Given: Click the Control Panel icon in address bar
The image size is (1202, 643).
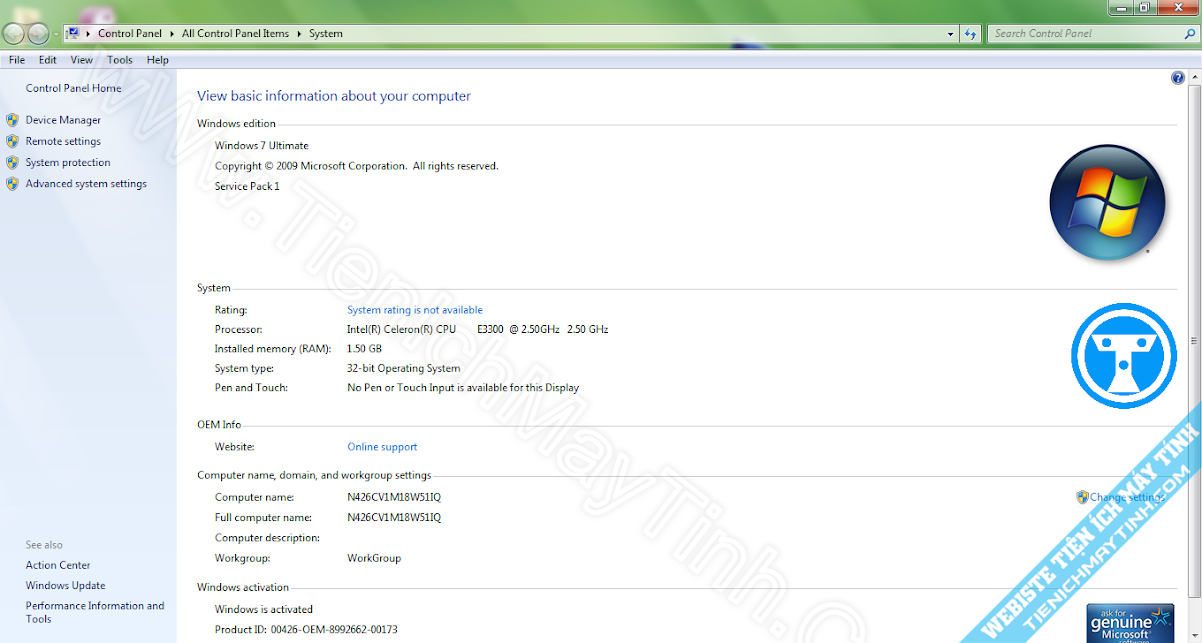Looking at the screenshot, I should [73, 33].
